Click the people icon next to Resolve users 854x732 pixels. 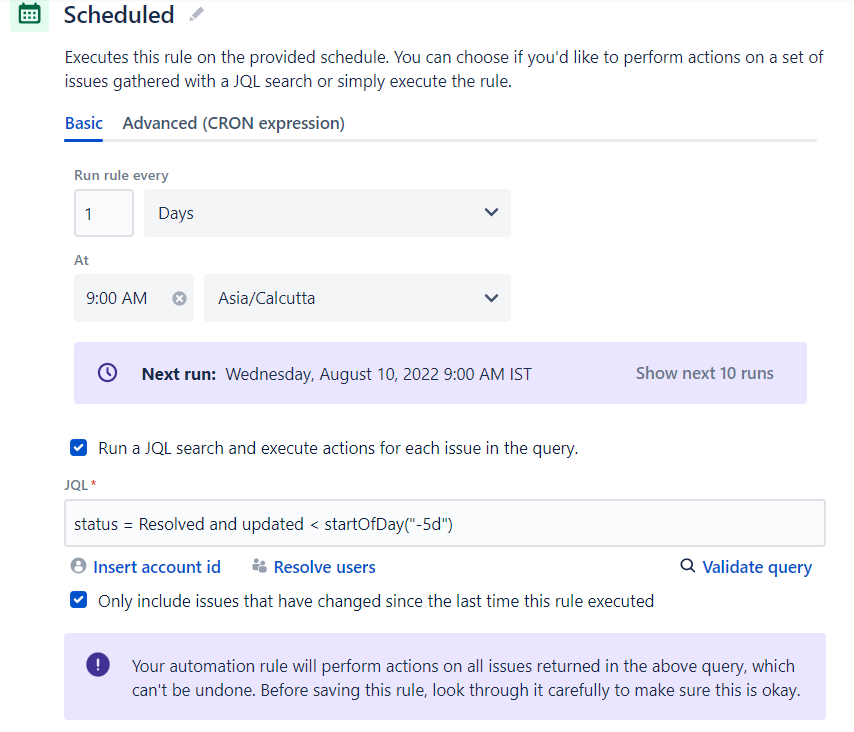[258, 565]
